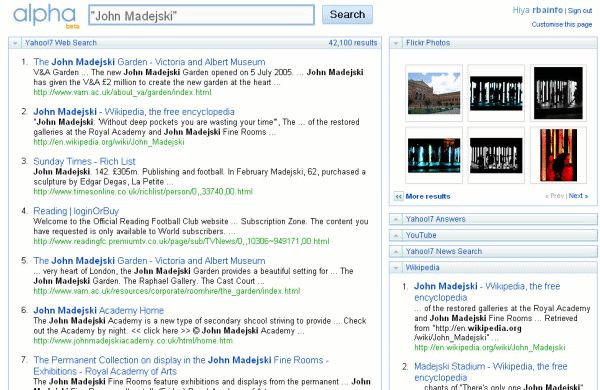This screenshot has height=390, width=600.
Task: Click the Yahoo!7 News Search panel title
Action: tap(443, 251)
